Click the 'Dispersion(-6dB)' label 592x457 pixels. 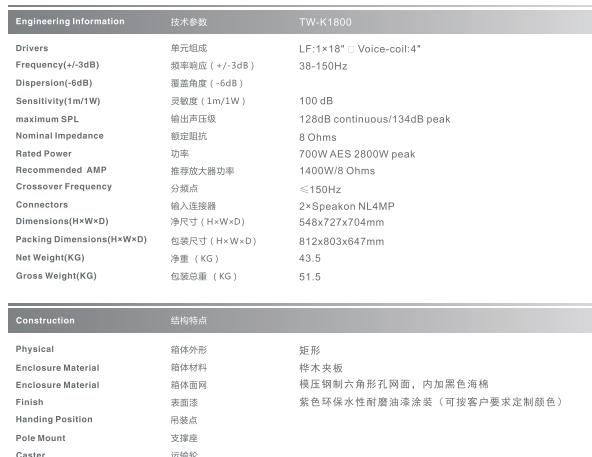coord(54,83)
